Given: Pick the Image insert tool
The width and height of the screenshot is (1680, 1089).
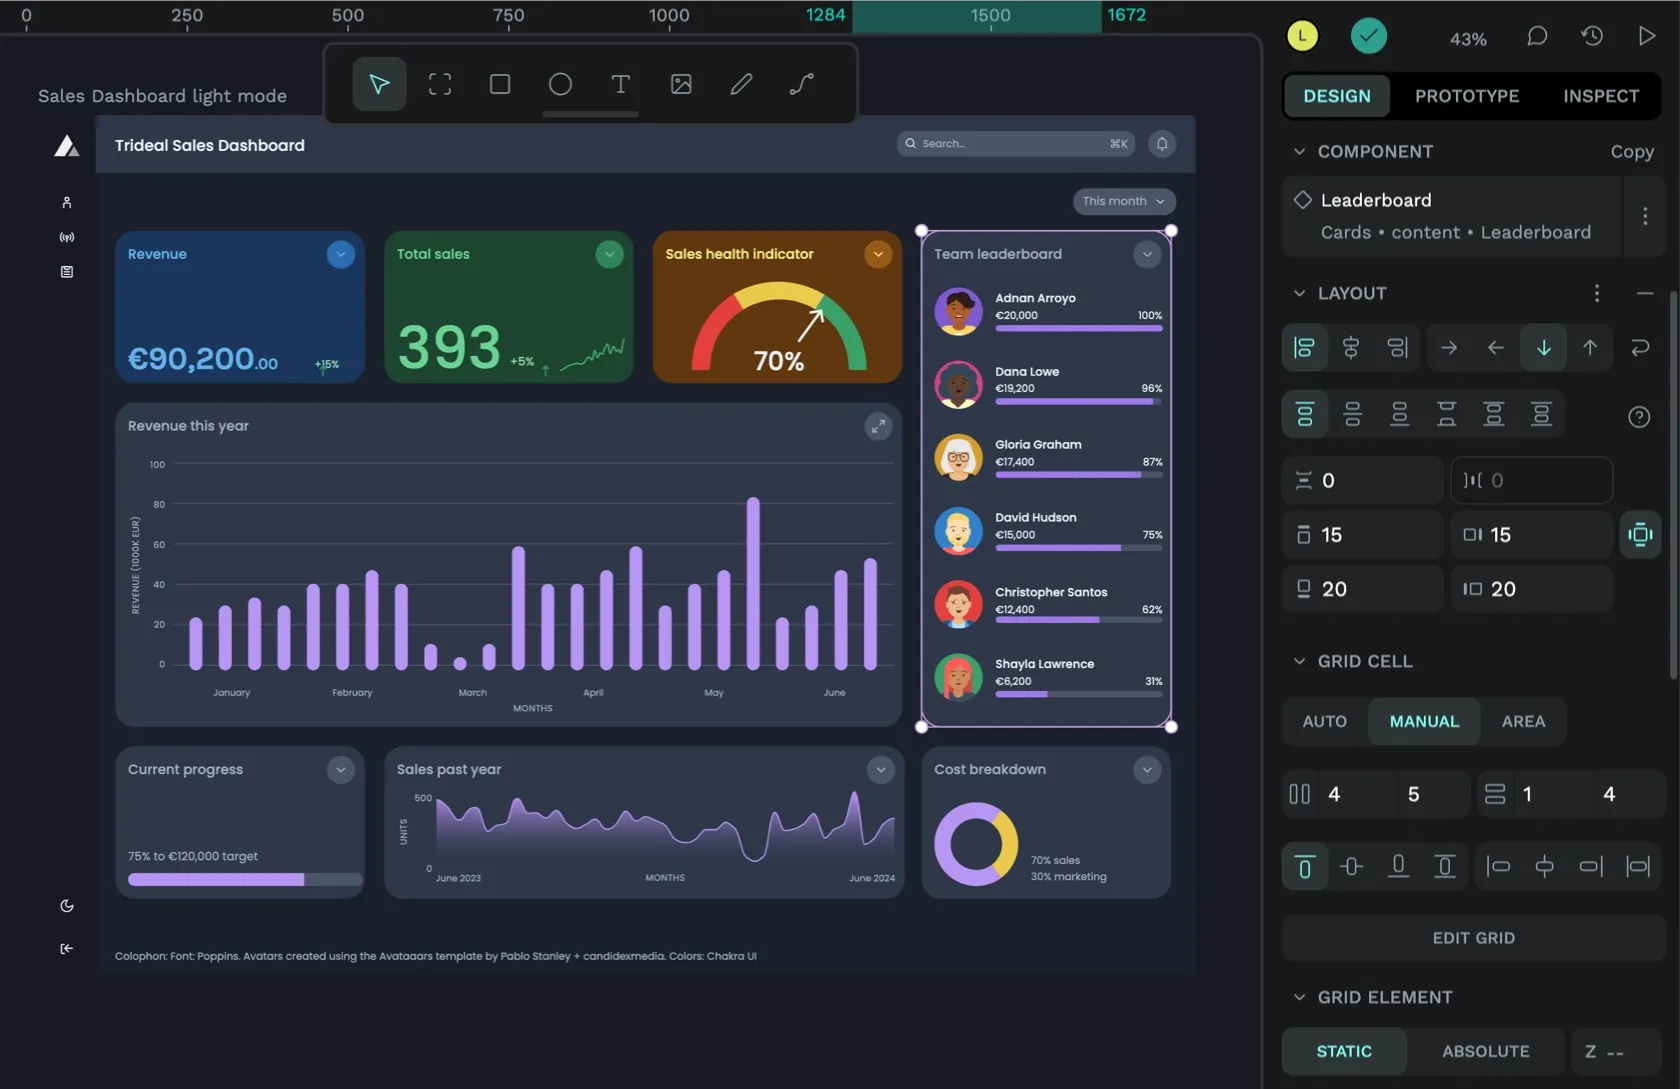Looking at the screenshot, I should 681,84.
